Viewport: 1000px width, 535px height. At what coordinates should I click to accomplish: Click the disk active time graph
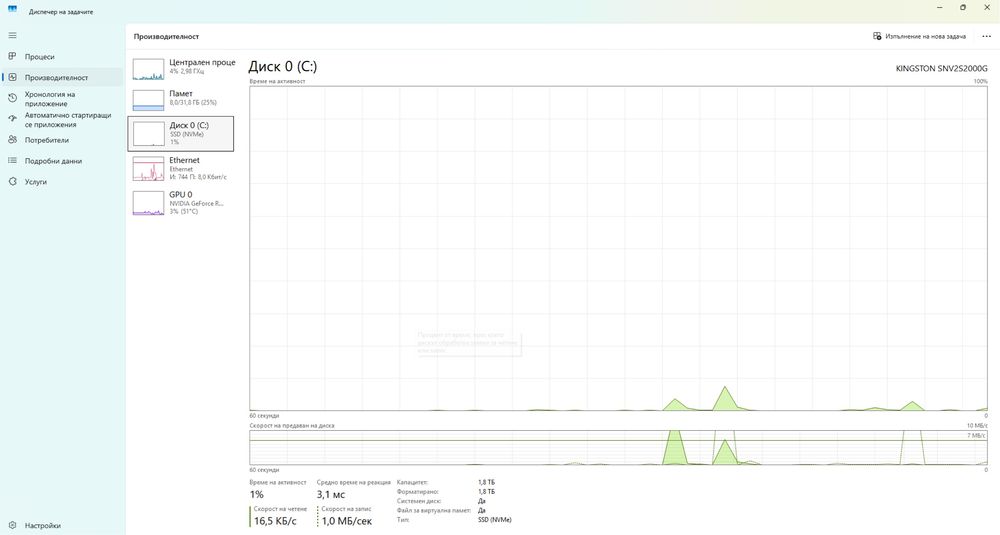pyautogui.click(x=618, y=248)
